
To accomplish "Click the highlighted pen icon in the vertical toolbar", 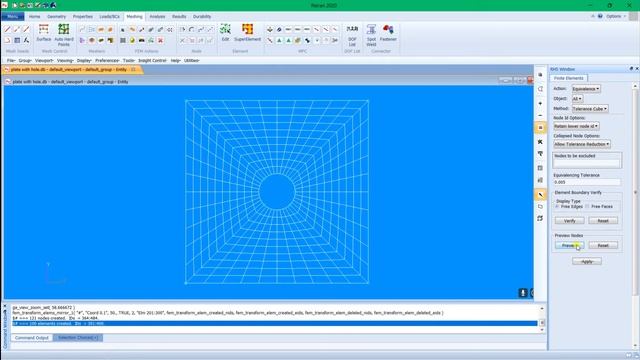I will [540, 195].
